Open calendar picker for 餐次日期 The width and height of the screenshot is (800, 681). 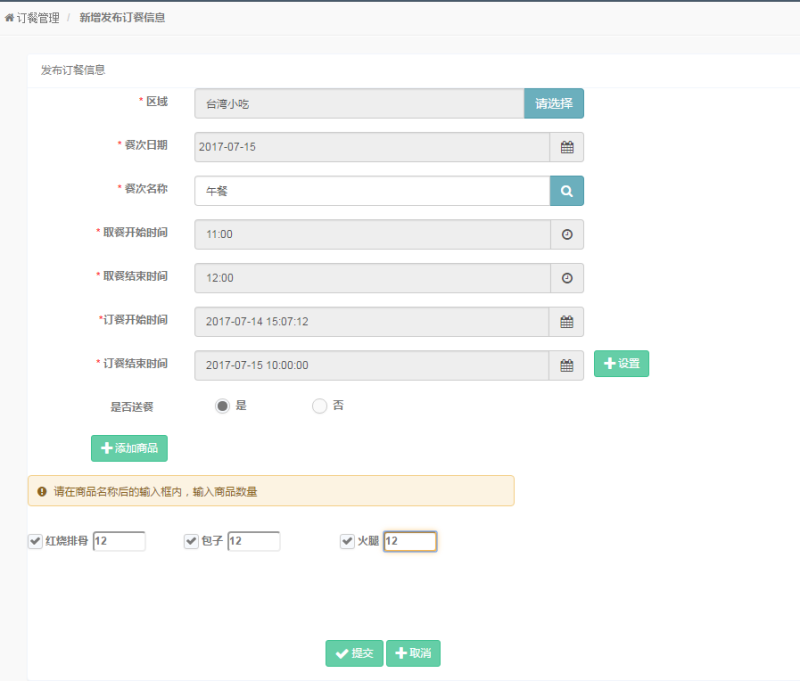coord(567,147)
